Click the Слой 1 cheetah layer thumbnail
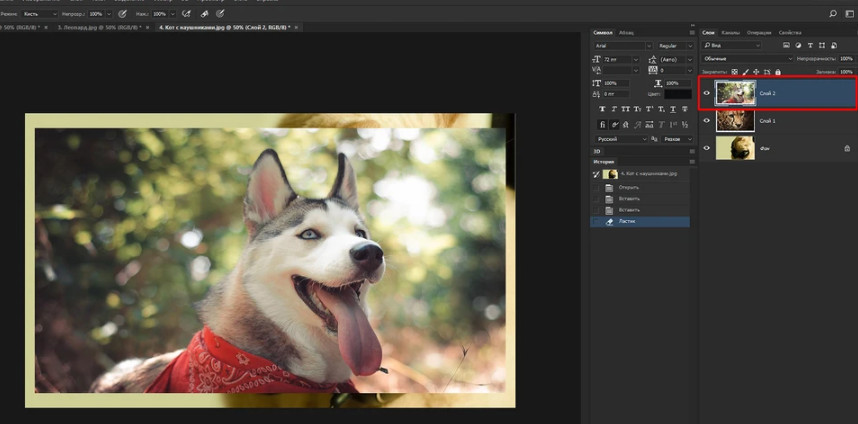Screen dimensions: 858x424 click(x=734, y=121)
